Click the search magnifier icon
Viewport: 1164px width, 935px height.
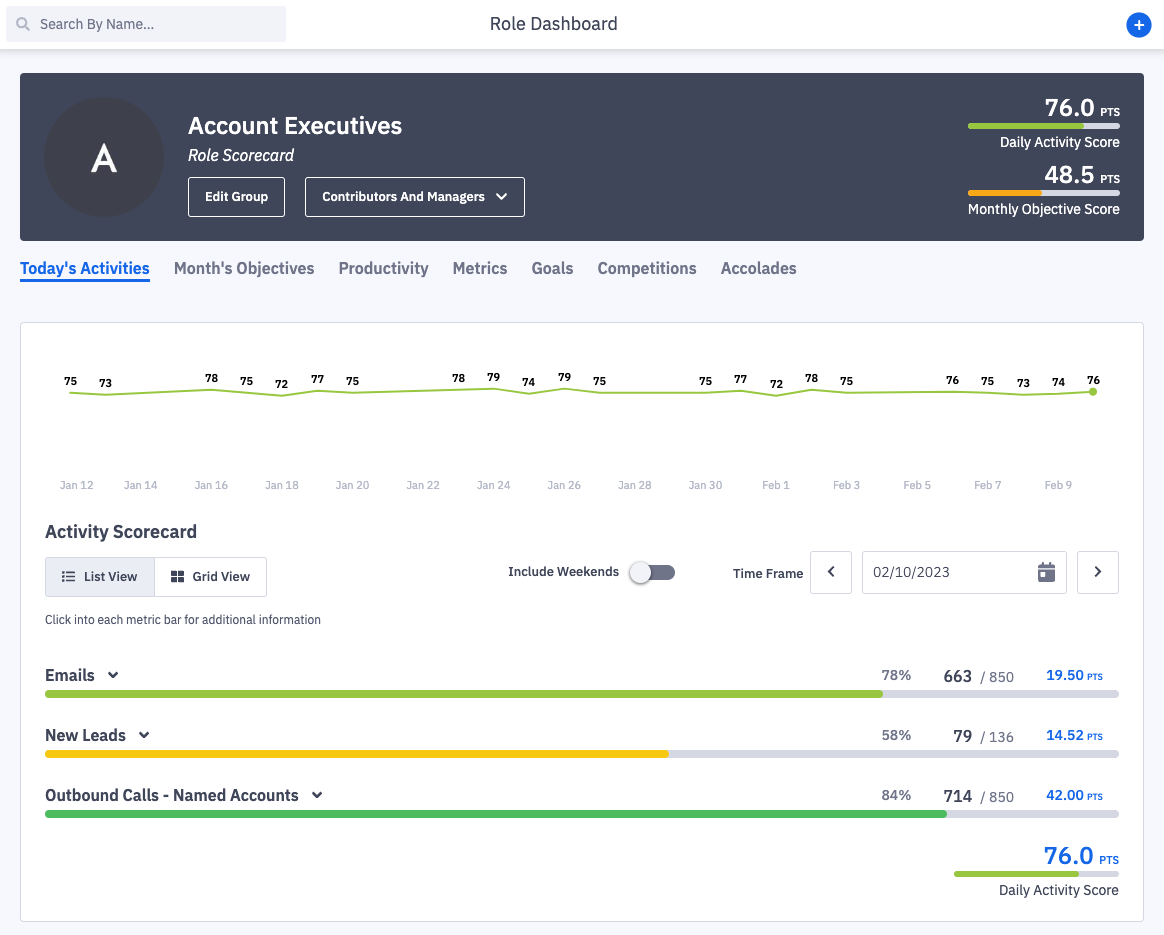tap(23, 24)
